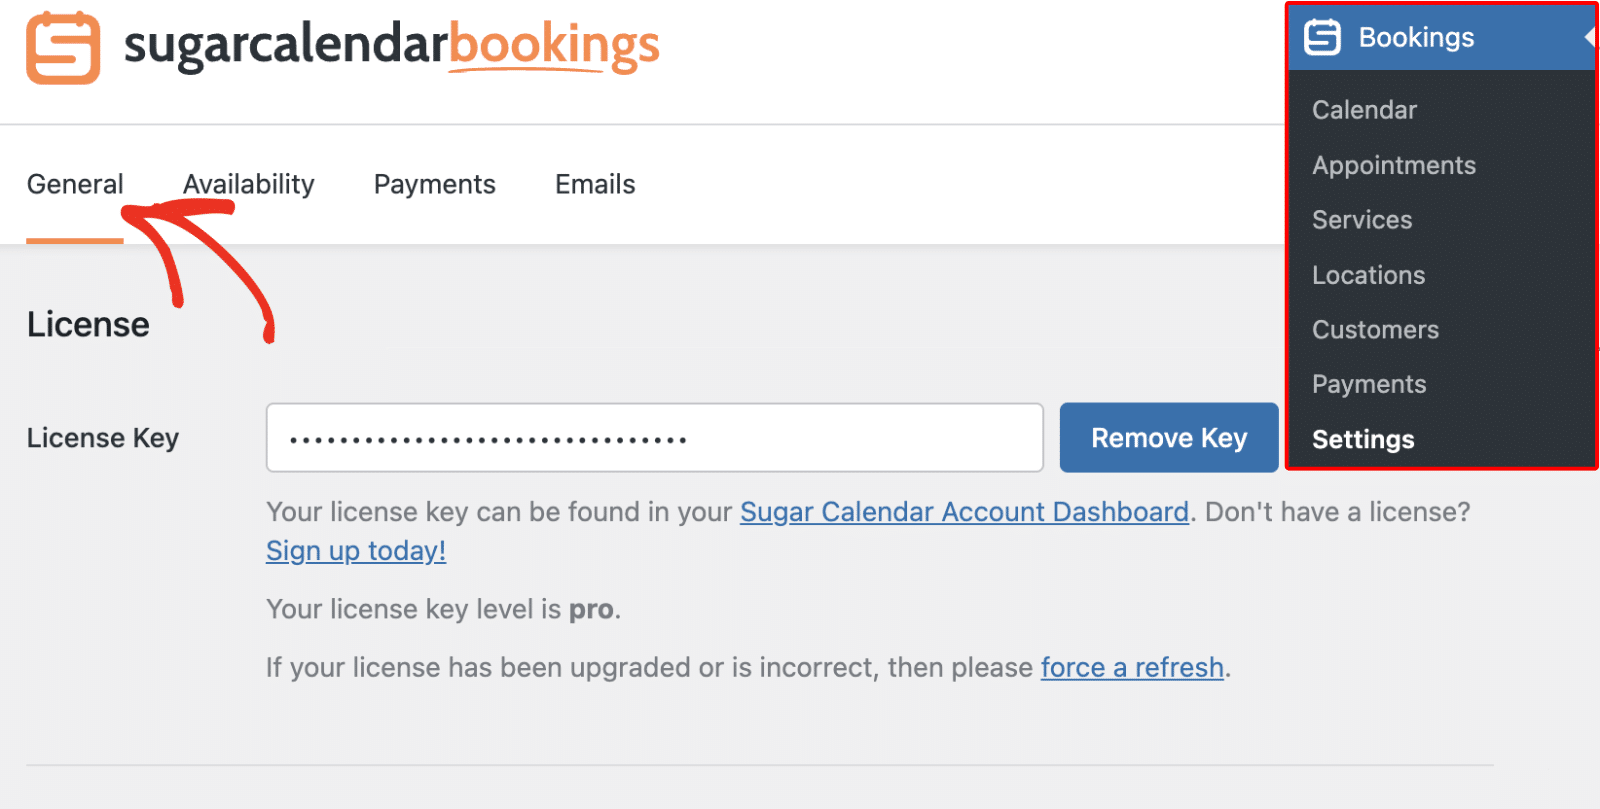Click the Remove Key button

[x=1168, y=437]
